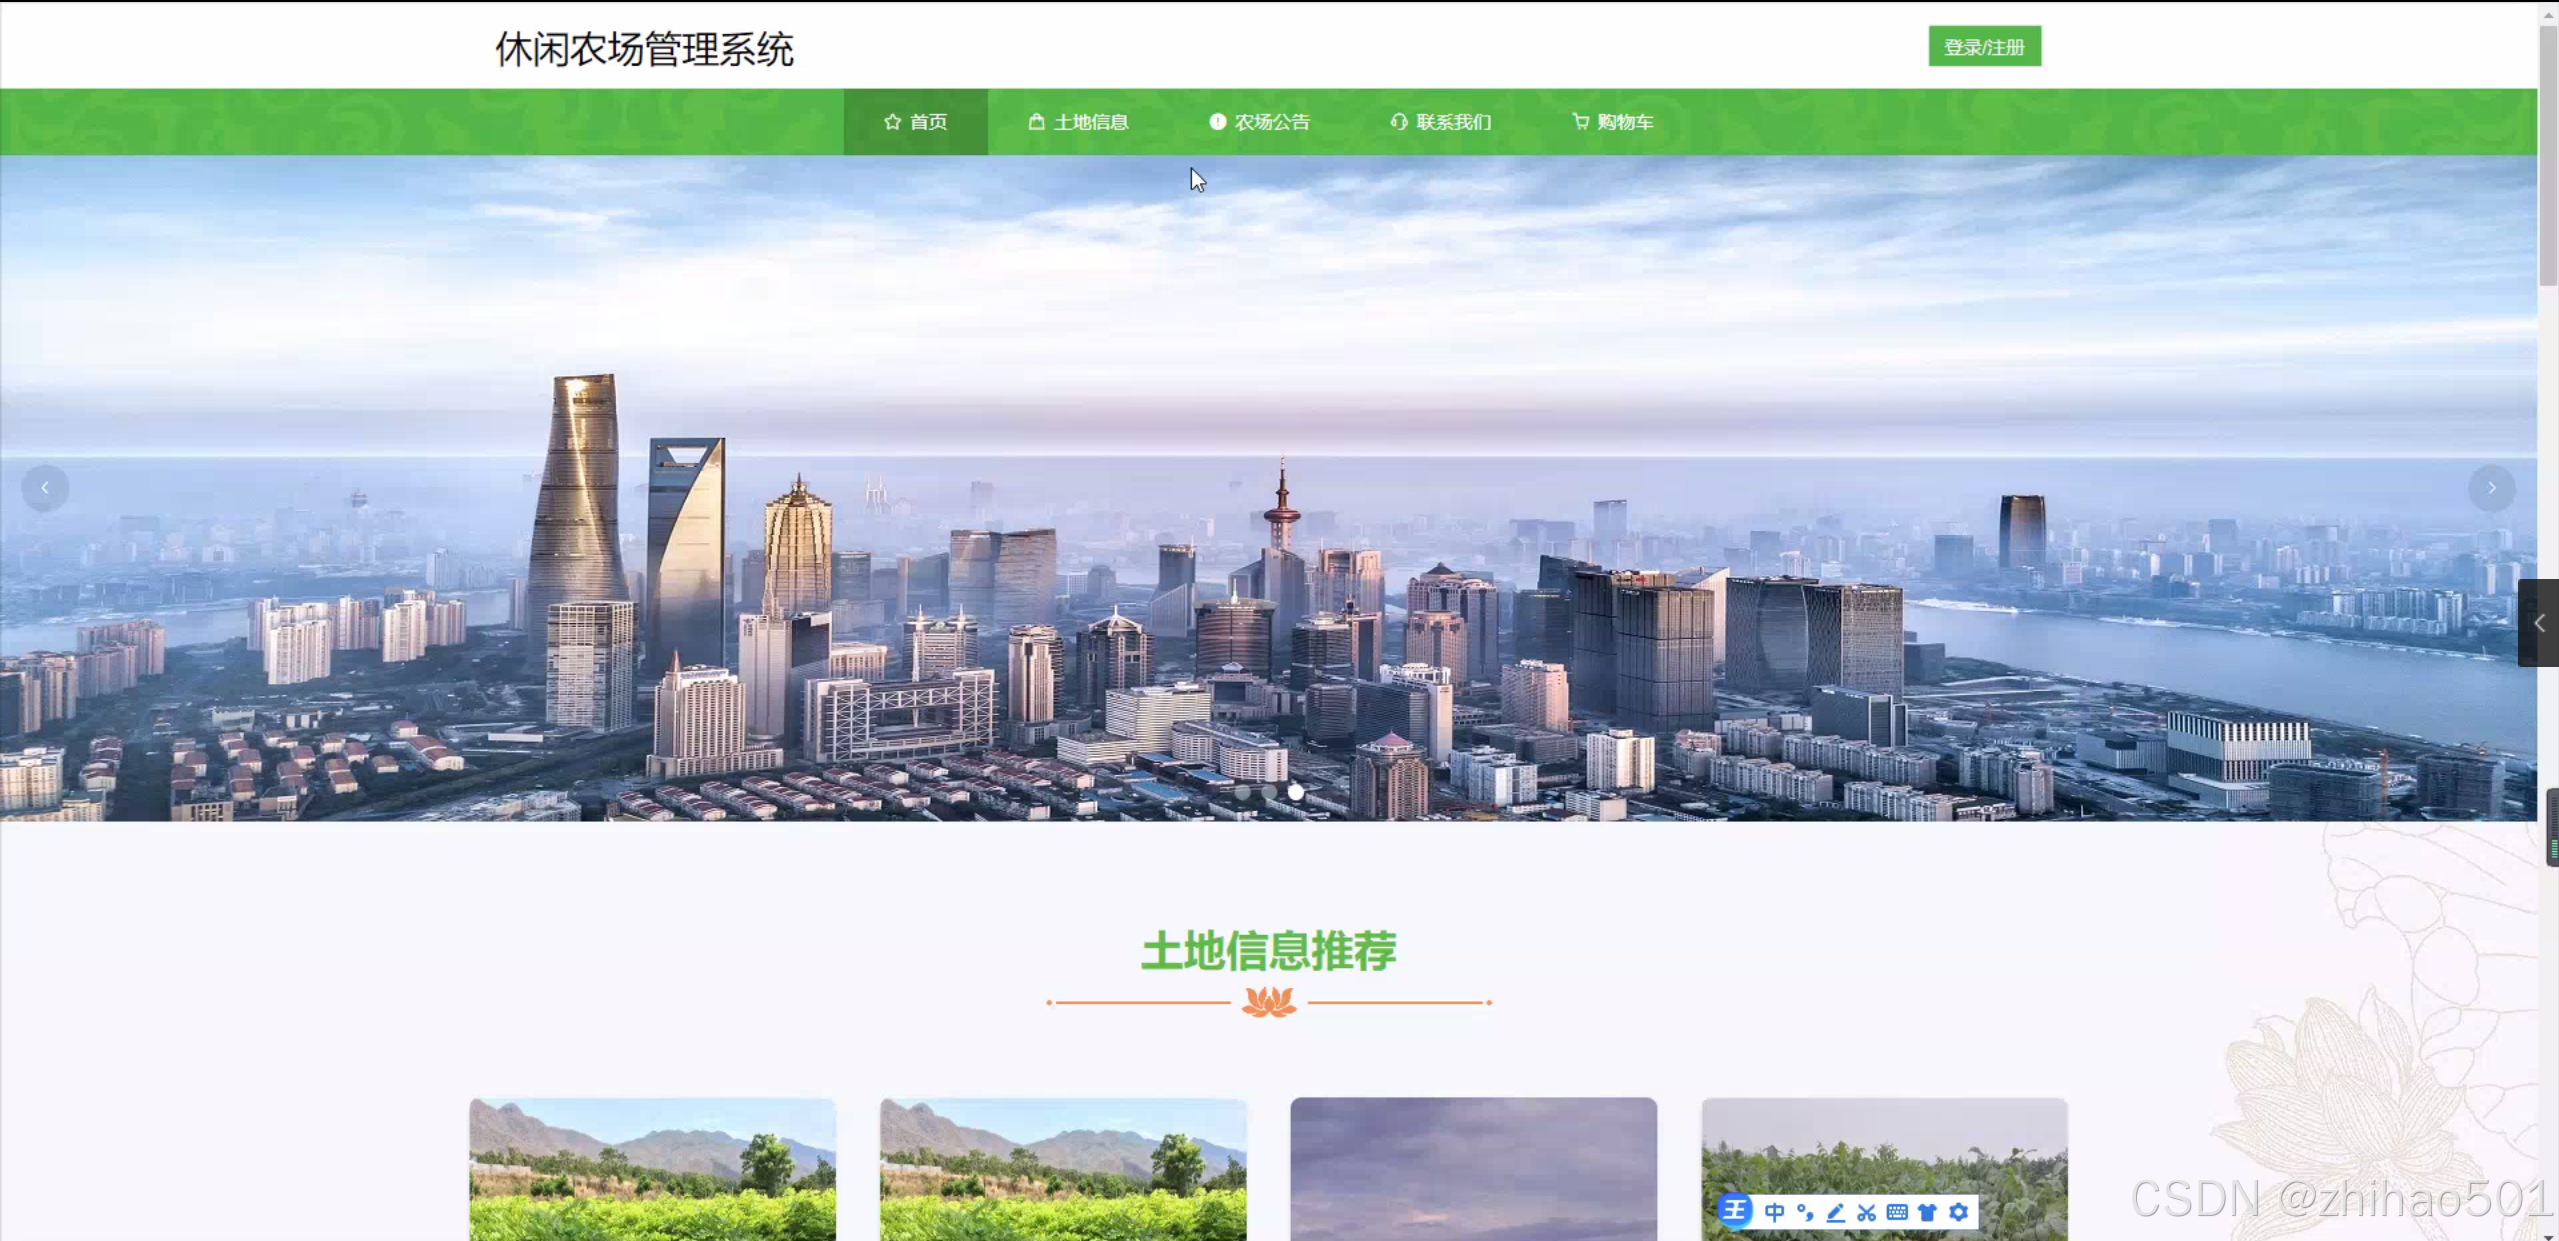Select the star home icon in navigation

(892, 121)
